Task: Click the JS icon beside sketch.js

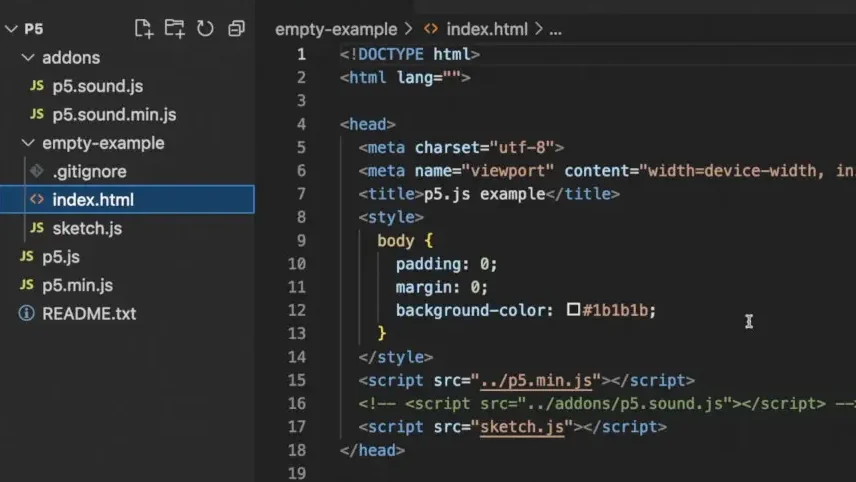Action: pos(37,228)
